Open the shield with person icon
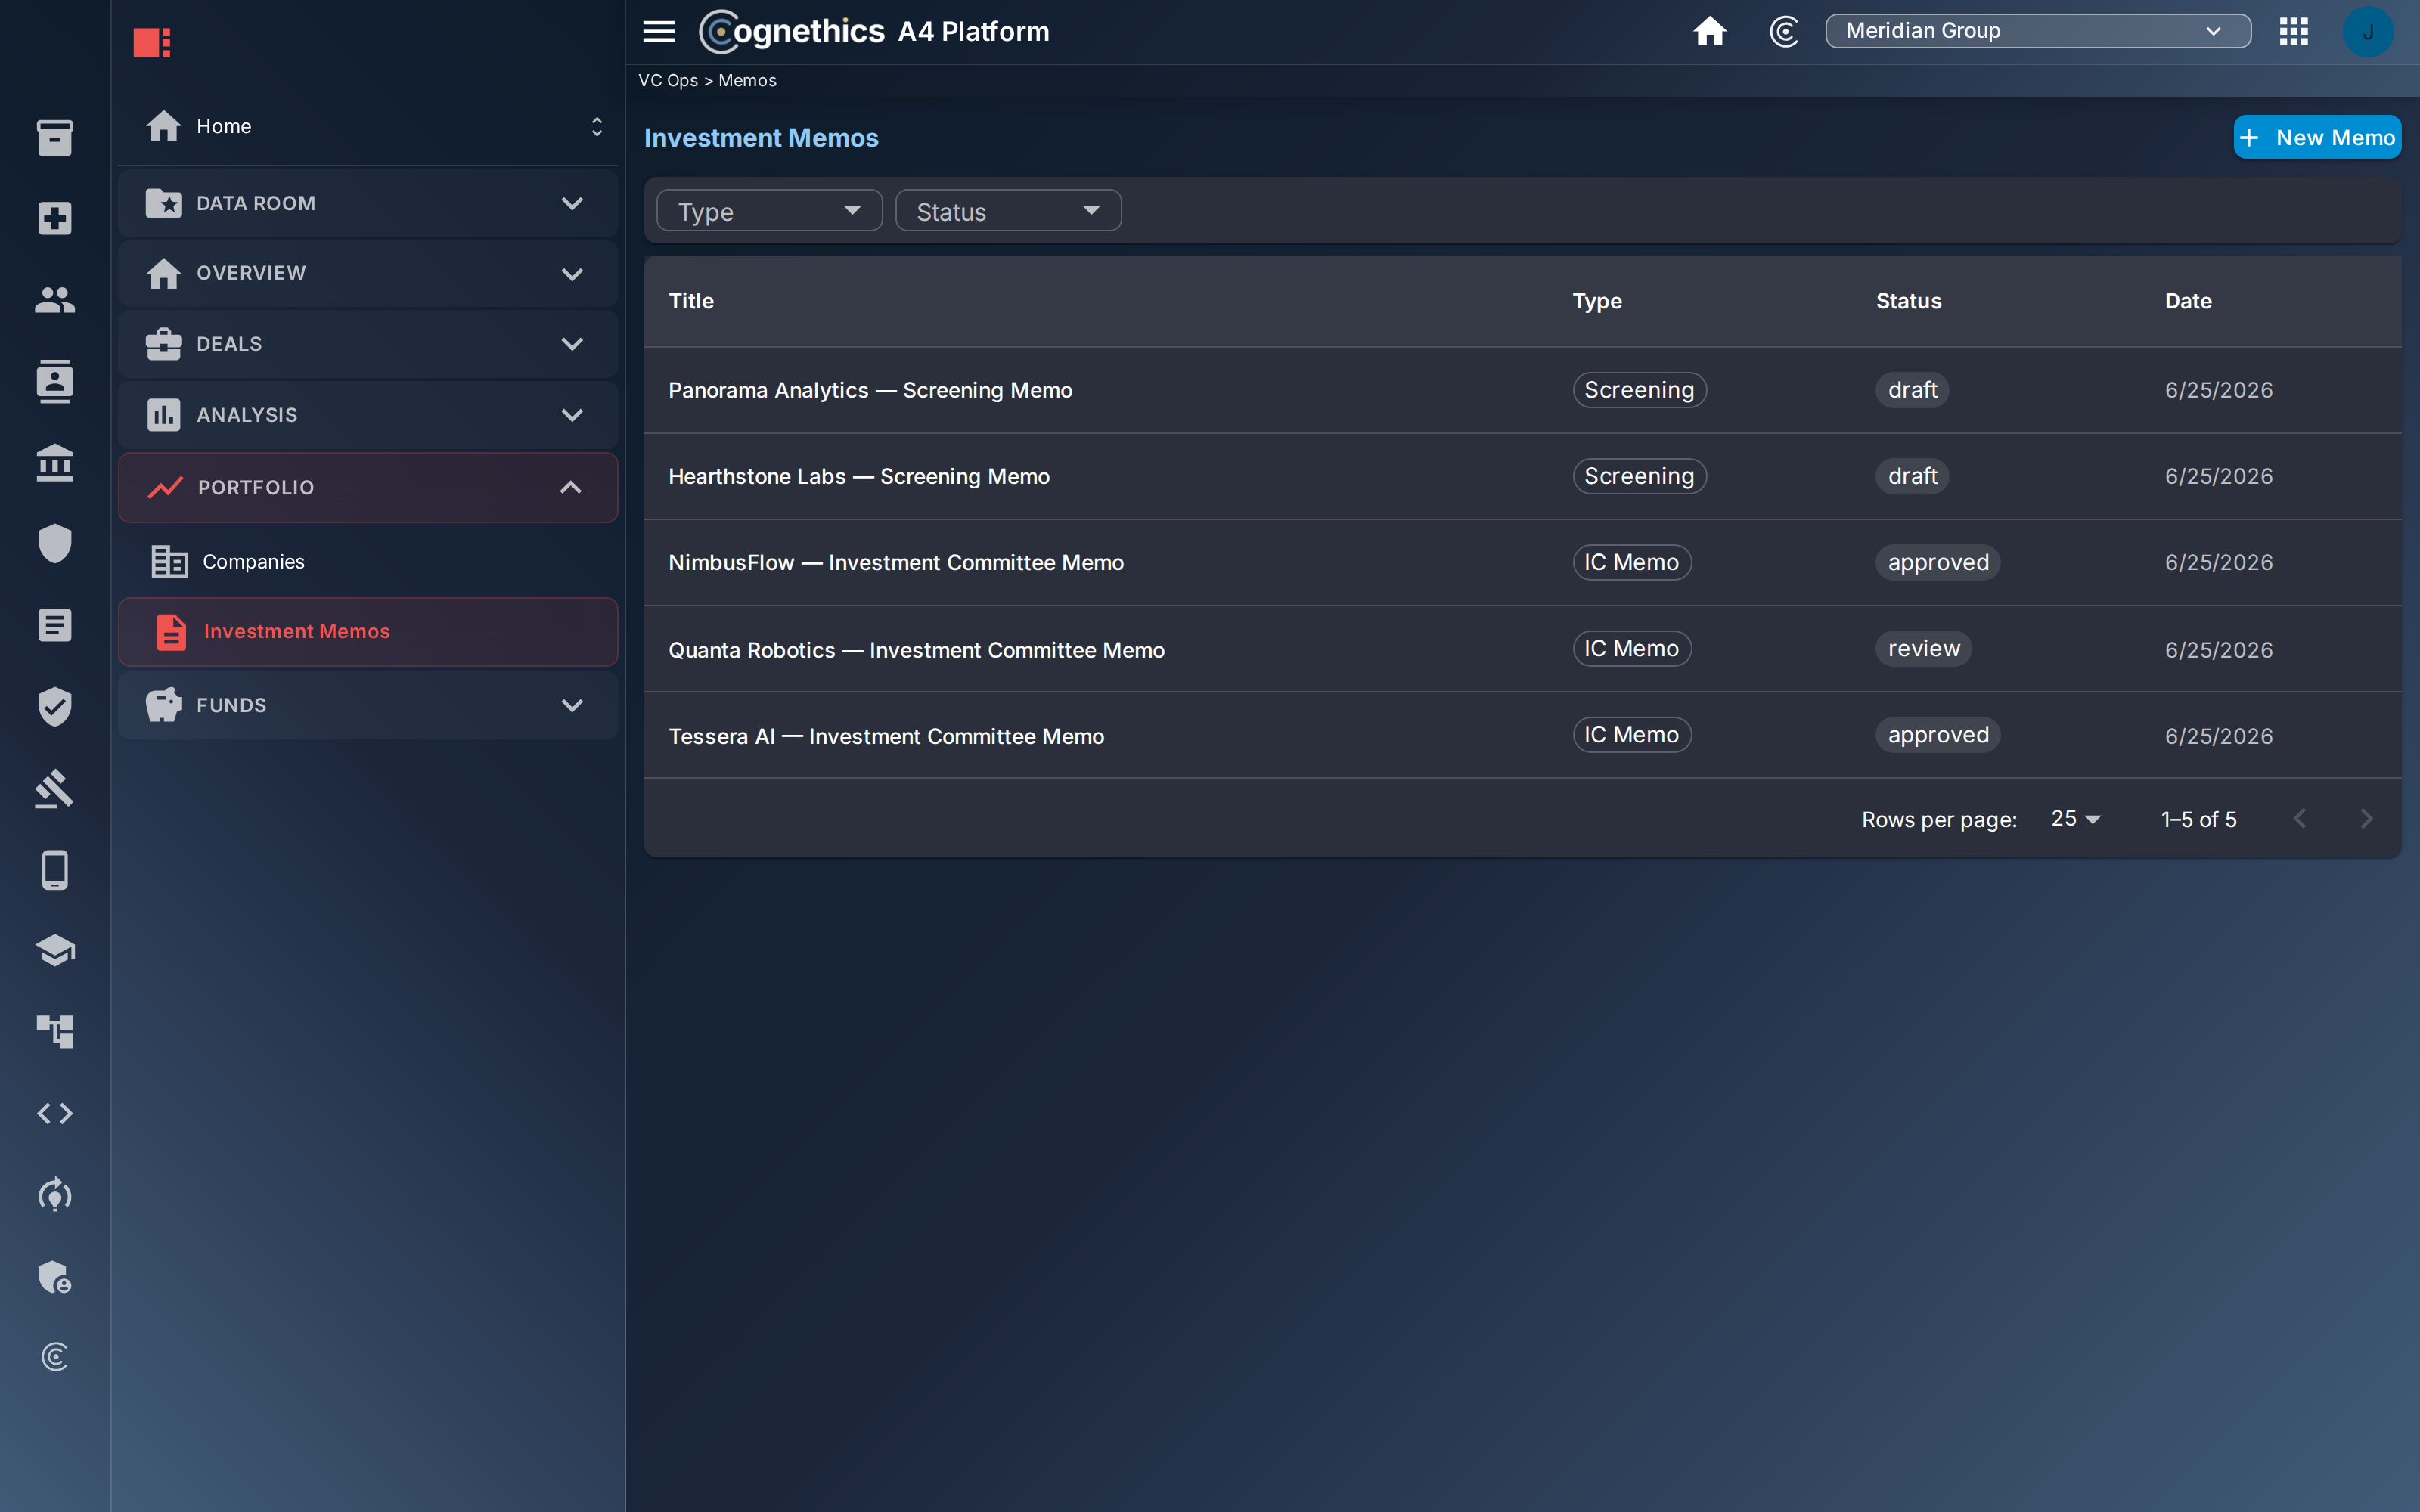 (55, 1276)
